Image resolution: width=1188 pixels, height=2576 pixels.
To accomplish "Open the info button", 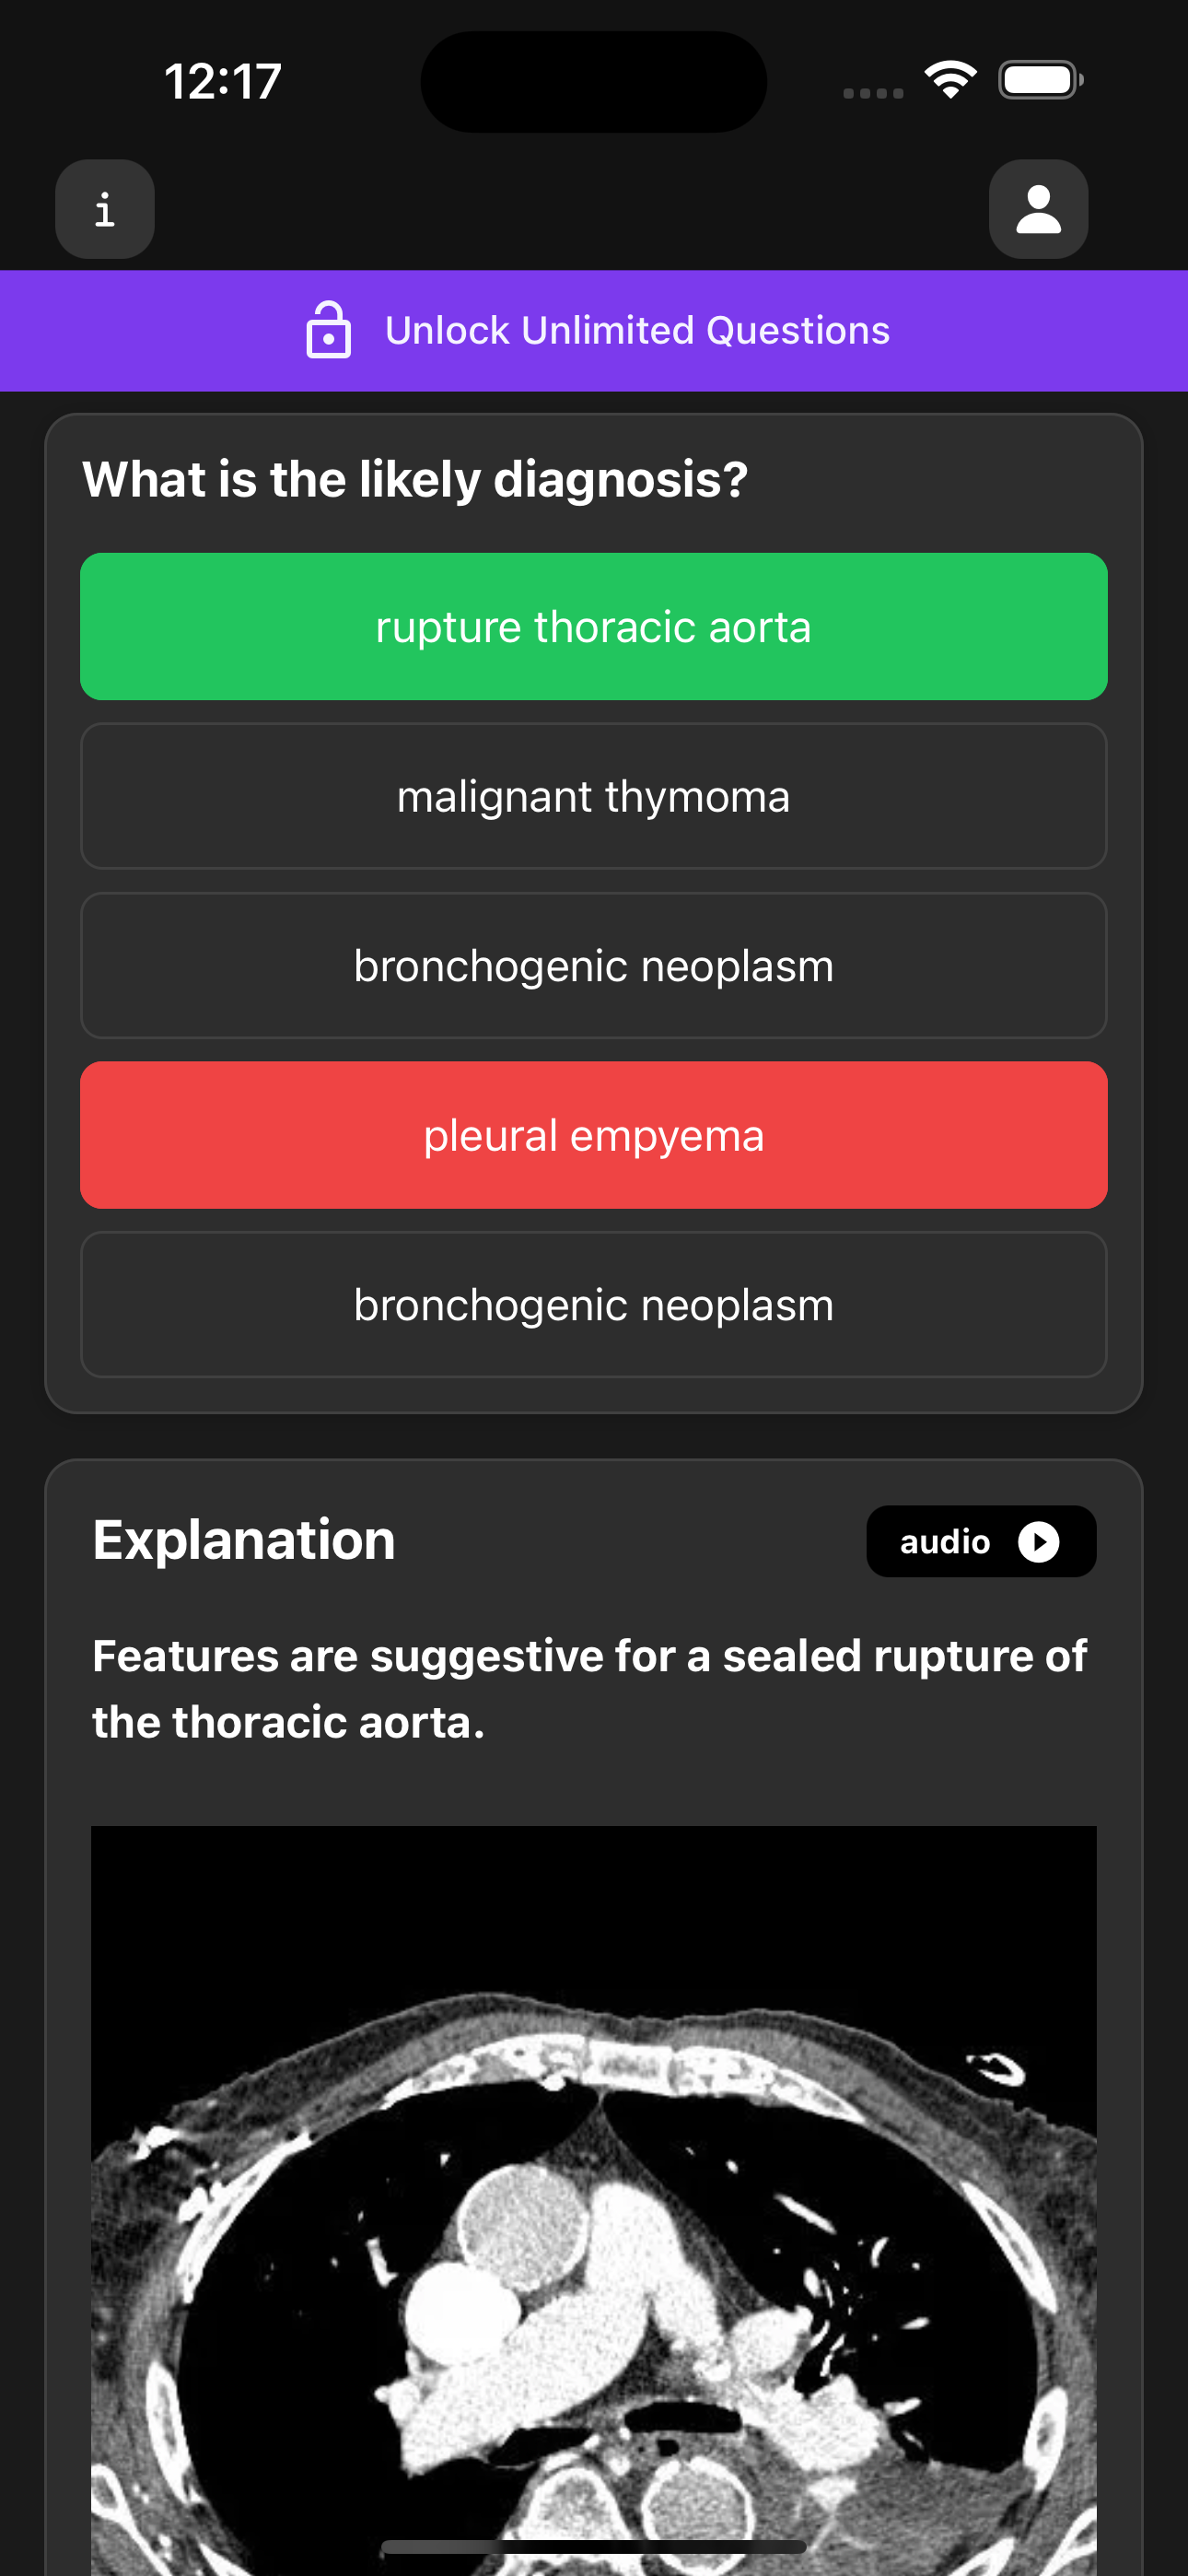I will click(105, 209).
